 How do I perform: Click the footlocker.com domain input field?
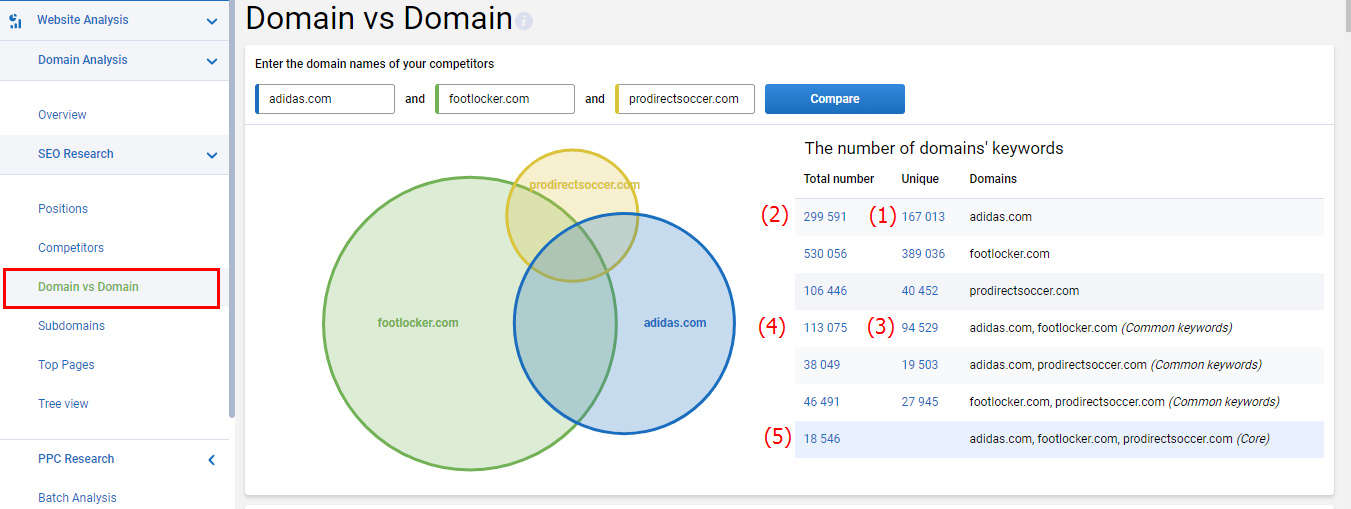click(505, 99)
